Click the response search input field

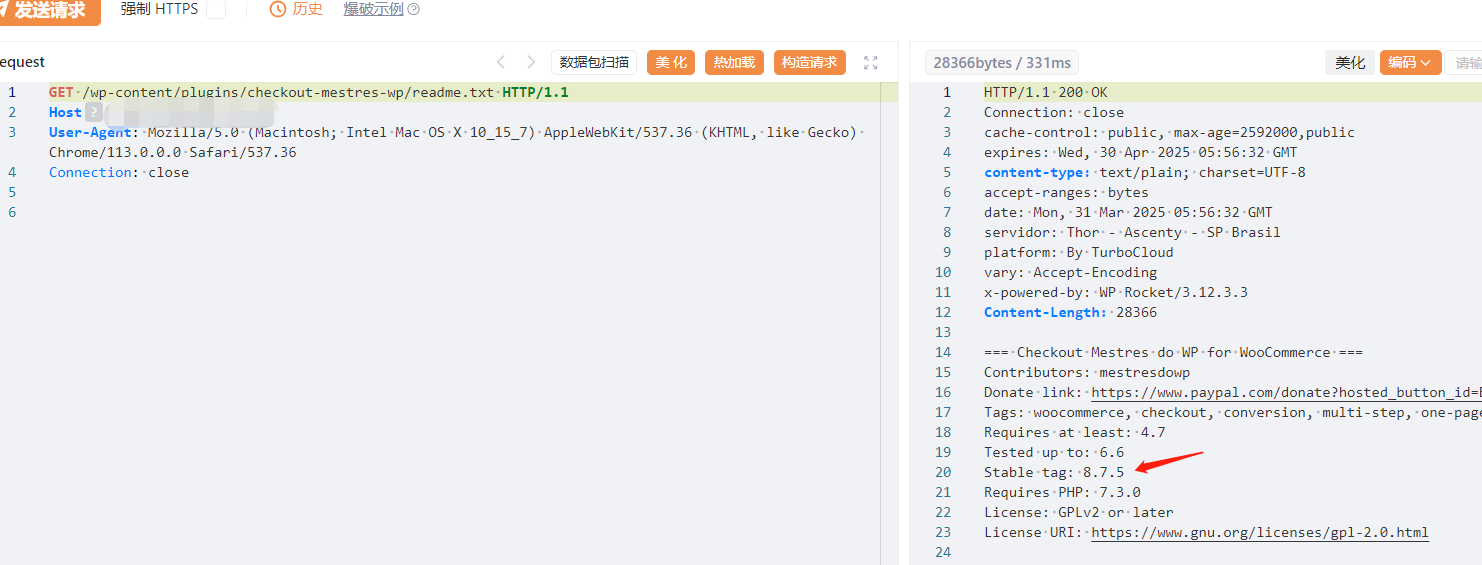point(1464,63)
